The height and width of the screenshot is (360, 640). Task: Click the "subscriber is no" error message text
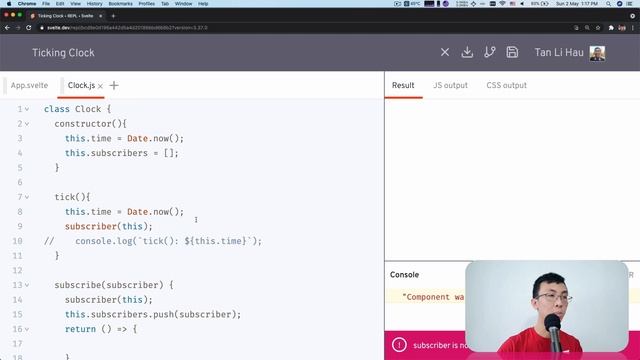coord(440,345)
